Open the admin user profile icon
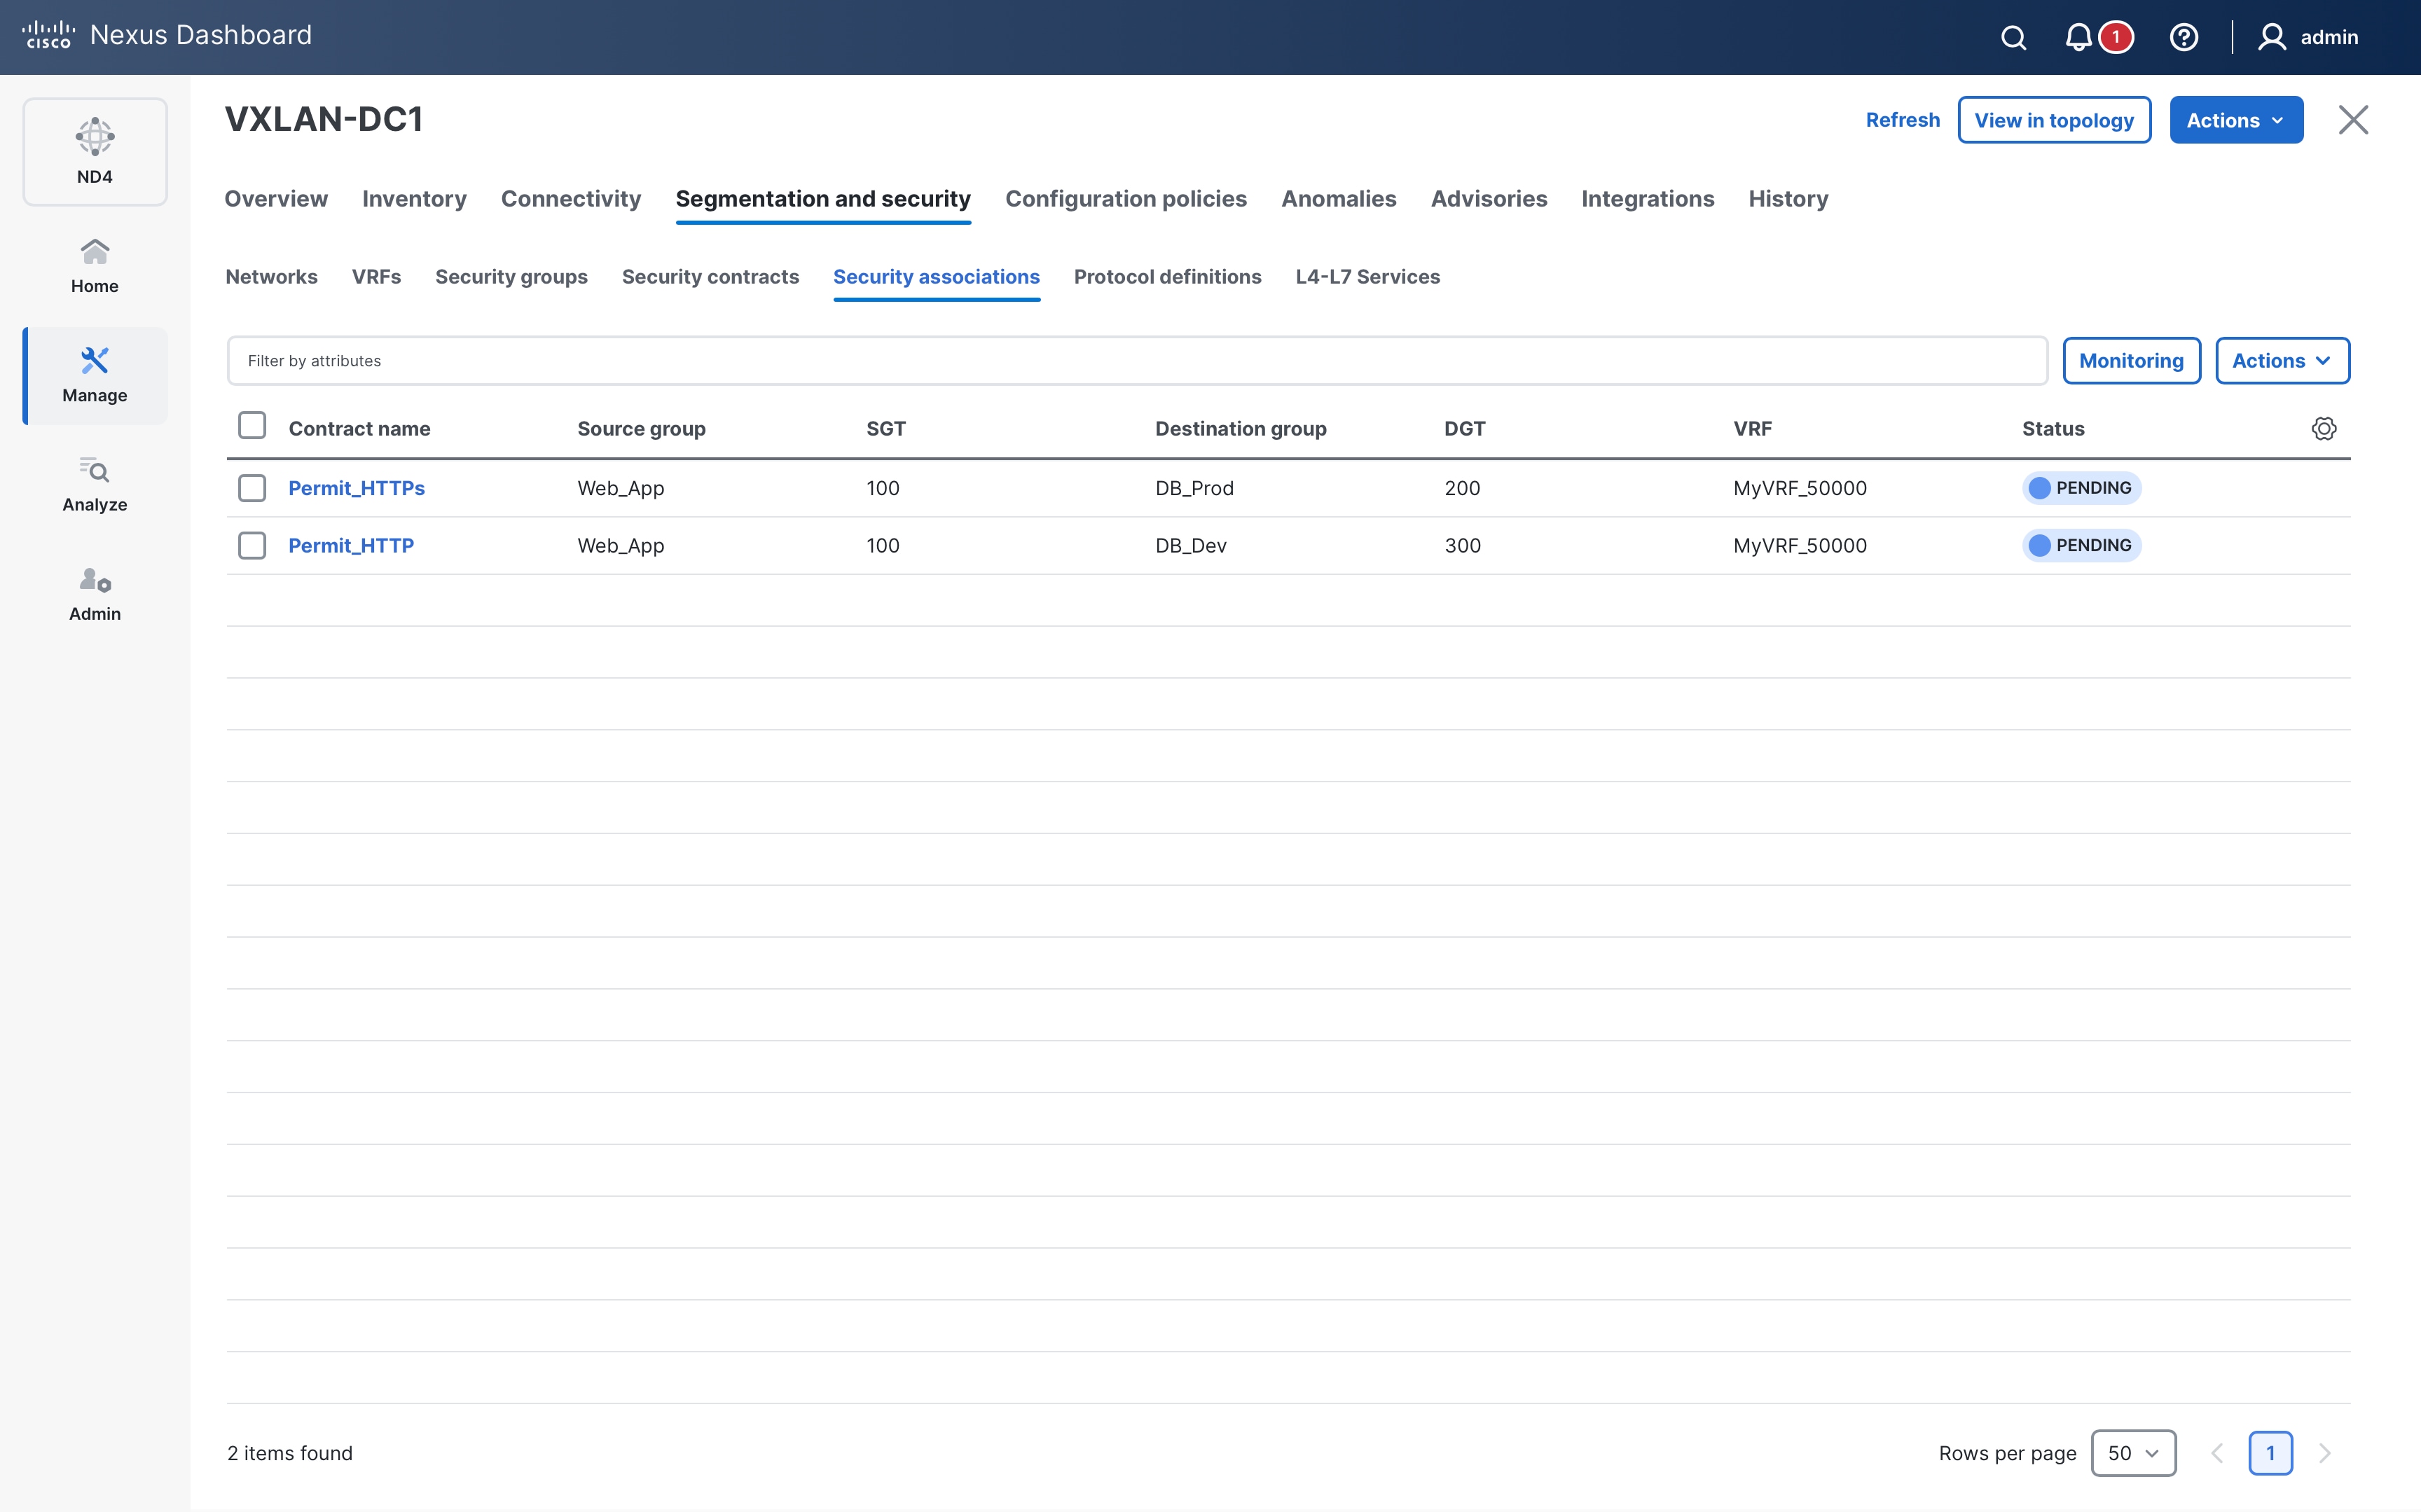 click(x=2272, y=37)
